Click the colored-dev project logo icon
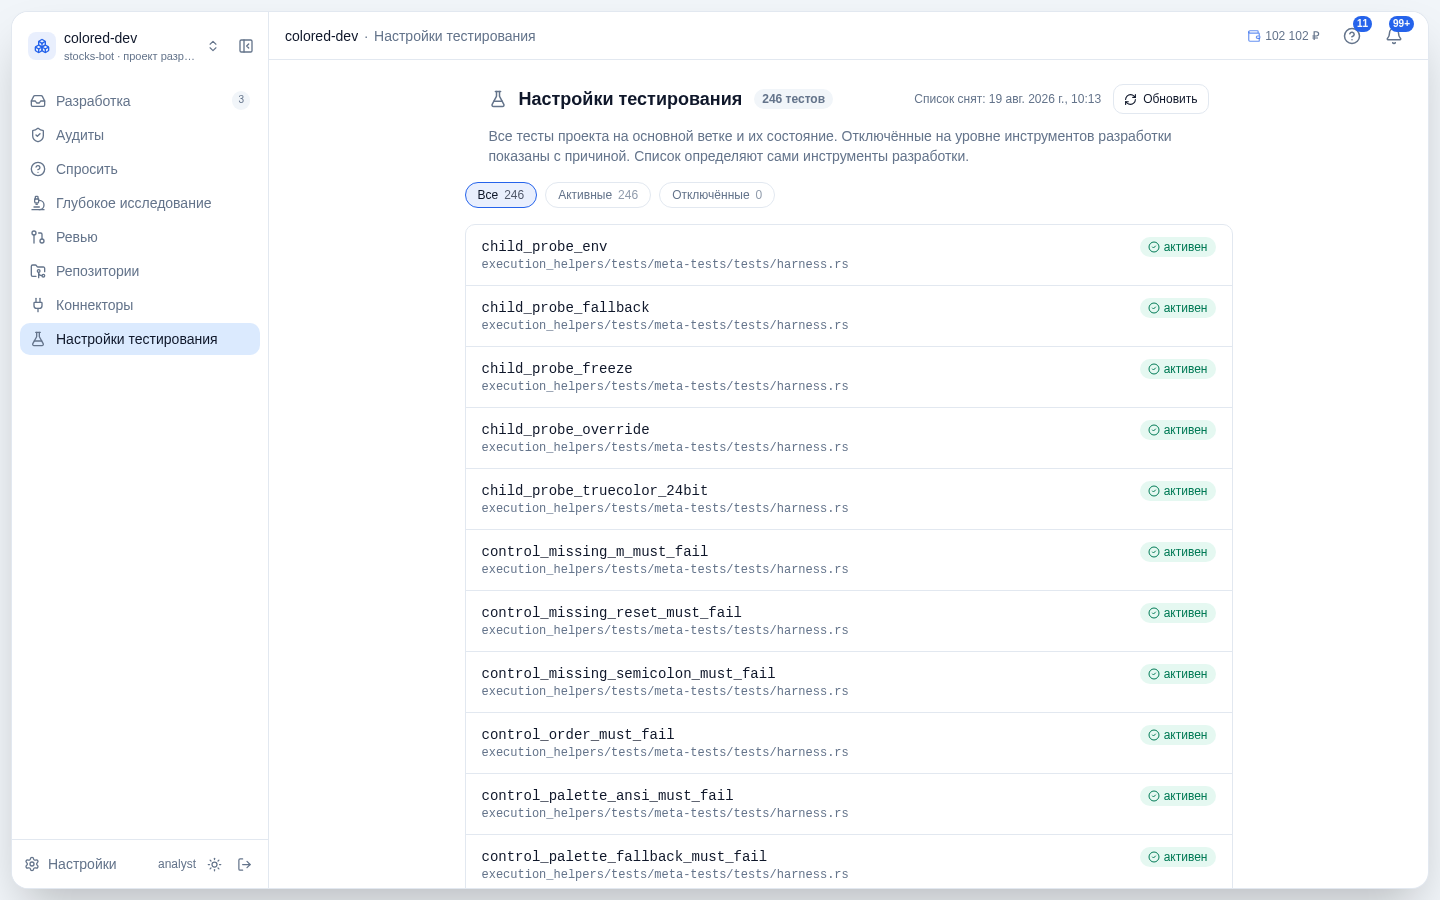Image resolution: width=1440 pixels, height=900 pixels. point(42,46)
